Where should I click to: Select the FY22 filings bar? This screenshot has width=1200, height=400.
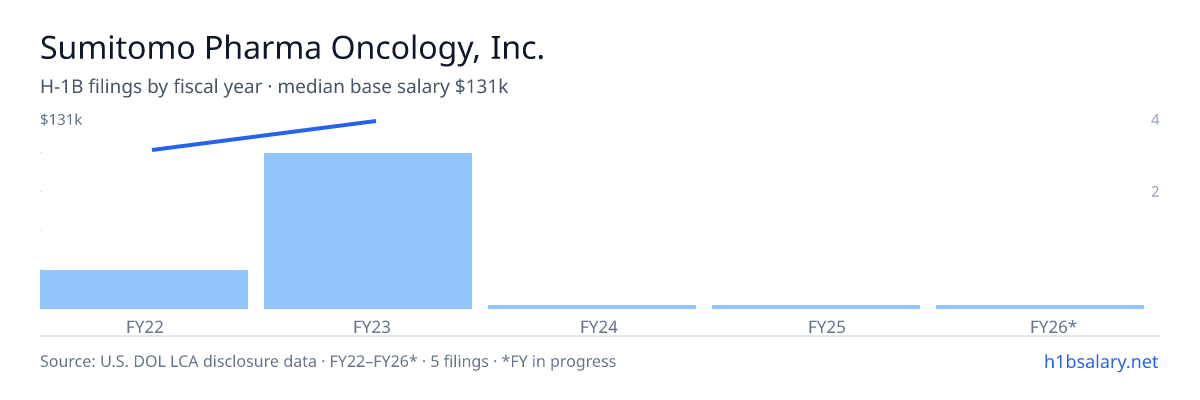coord(144,289)
